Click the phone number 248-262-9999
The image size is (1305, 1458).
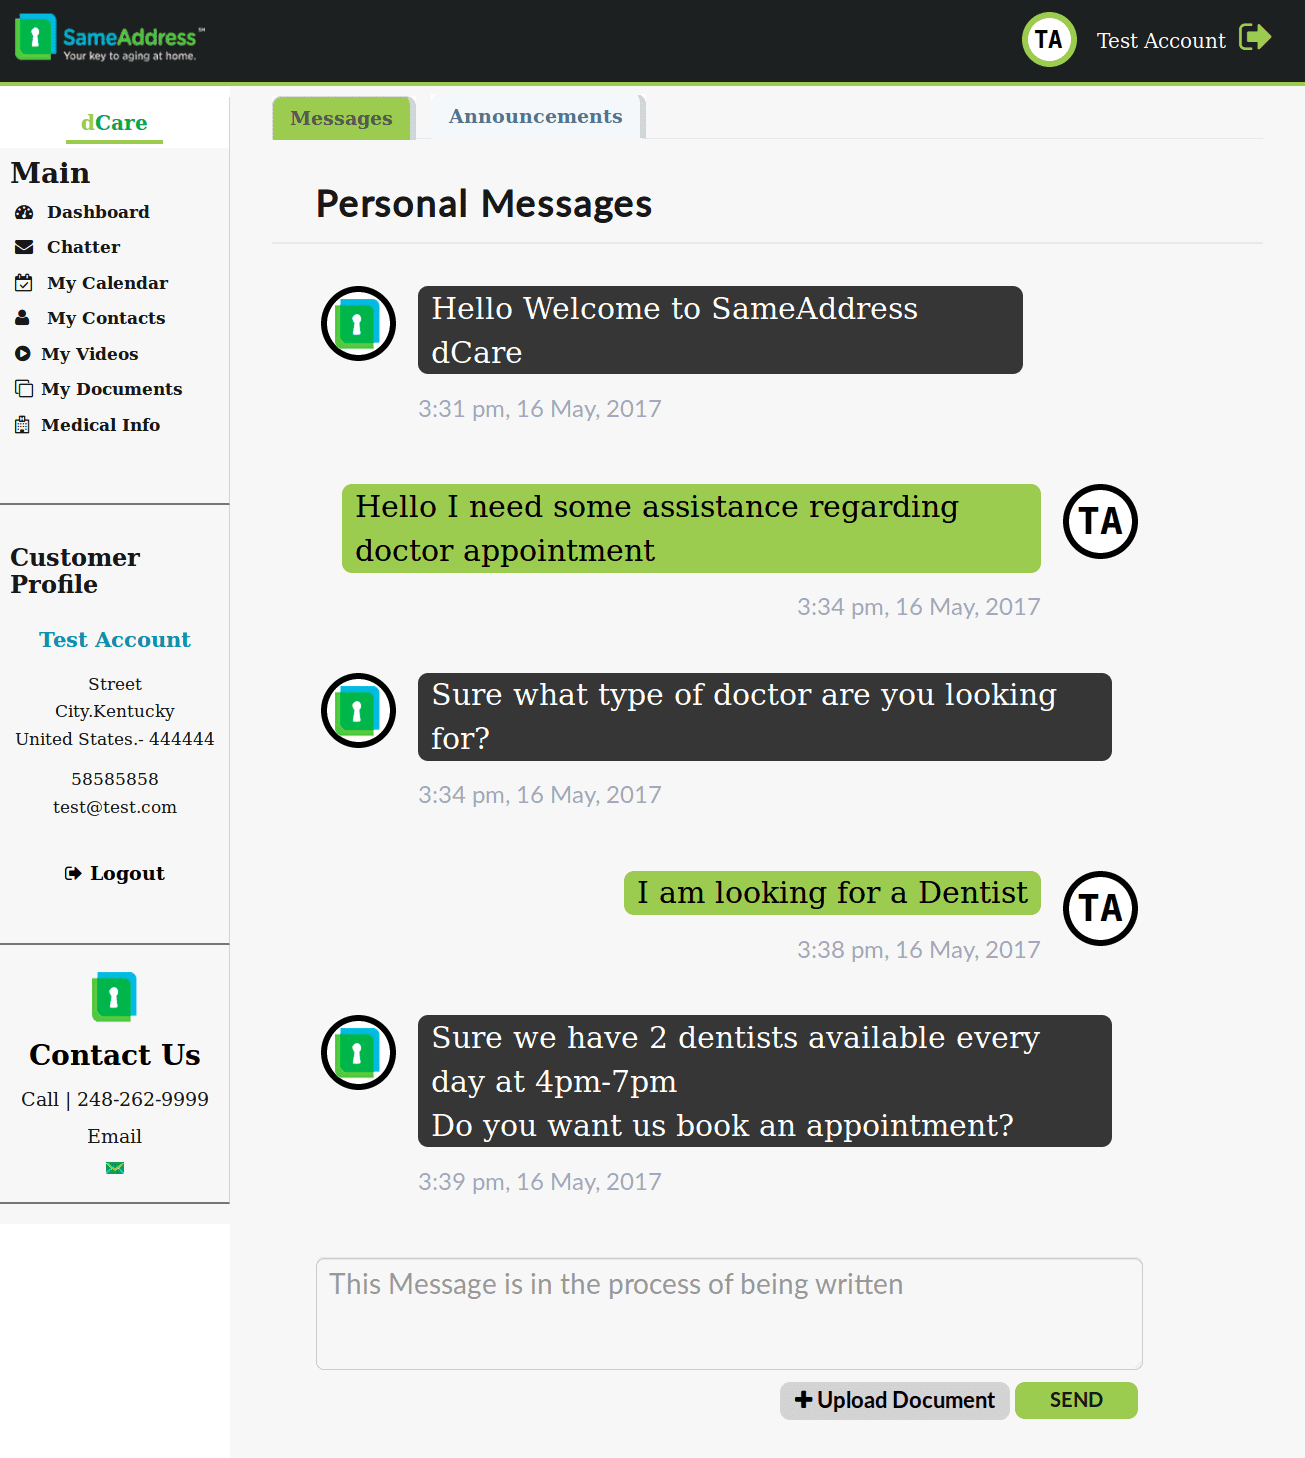coord(143,1099)
